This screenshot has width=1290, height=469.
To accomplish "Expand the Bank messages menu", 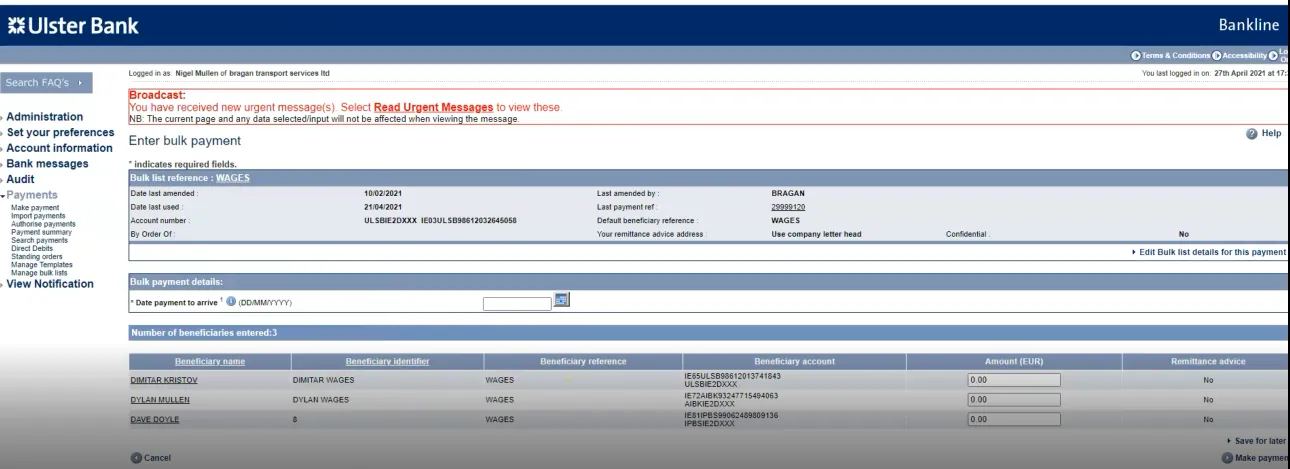I will [x=48, y=163].
